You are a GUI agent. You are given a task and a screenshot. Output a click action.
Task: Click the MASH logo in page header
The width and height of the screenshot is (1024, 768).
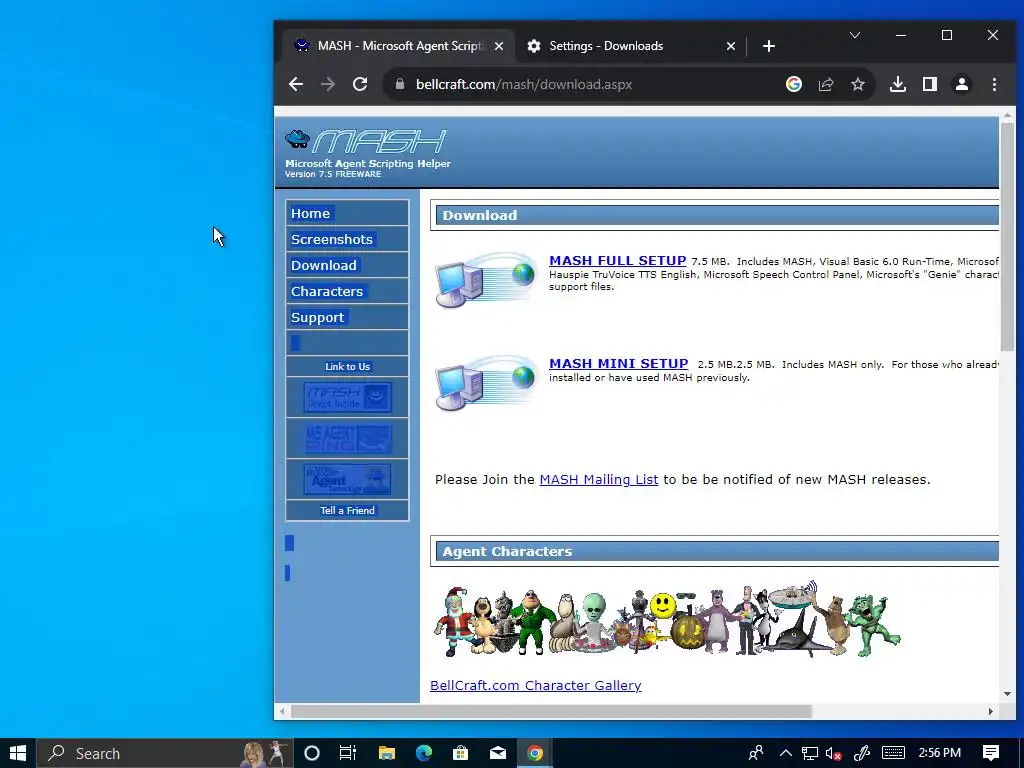tap(366, 140)
